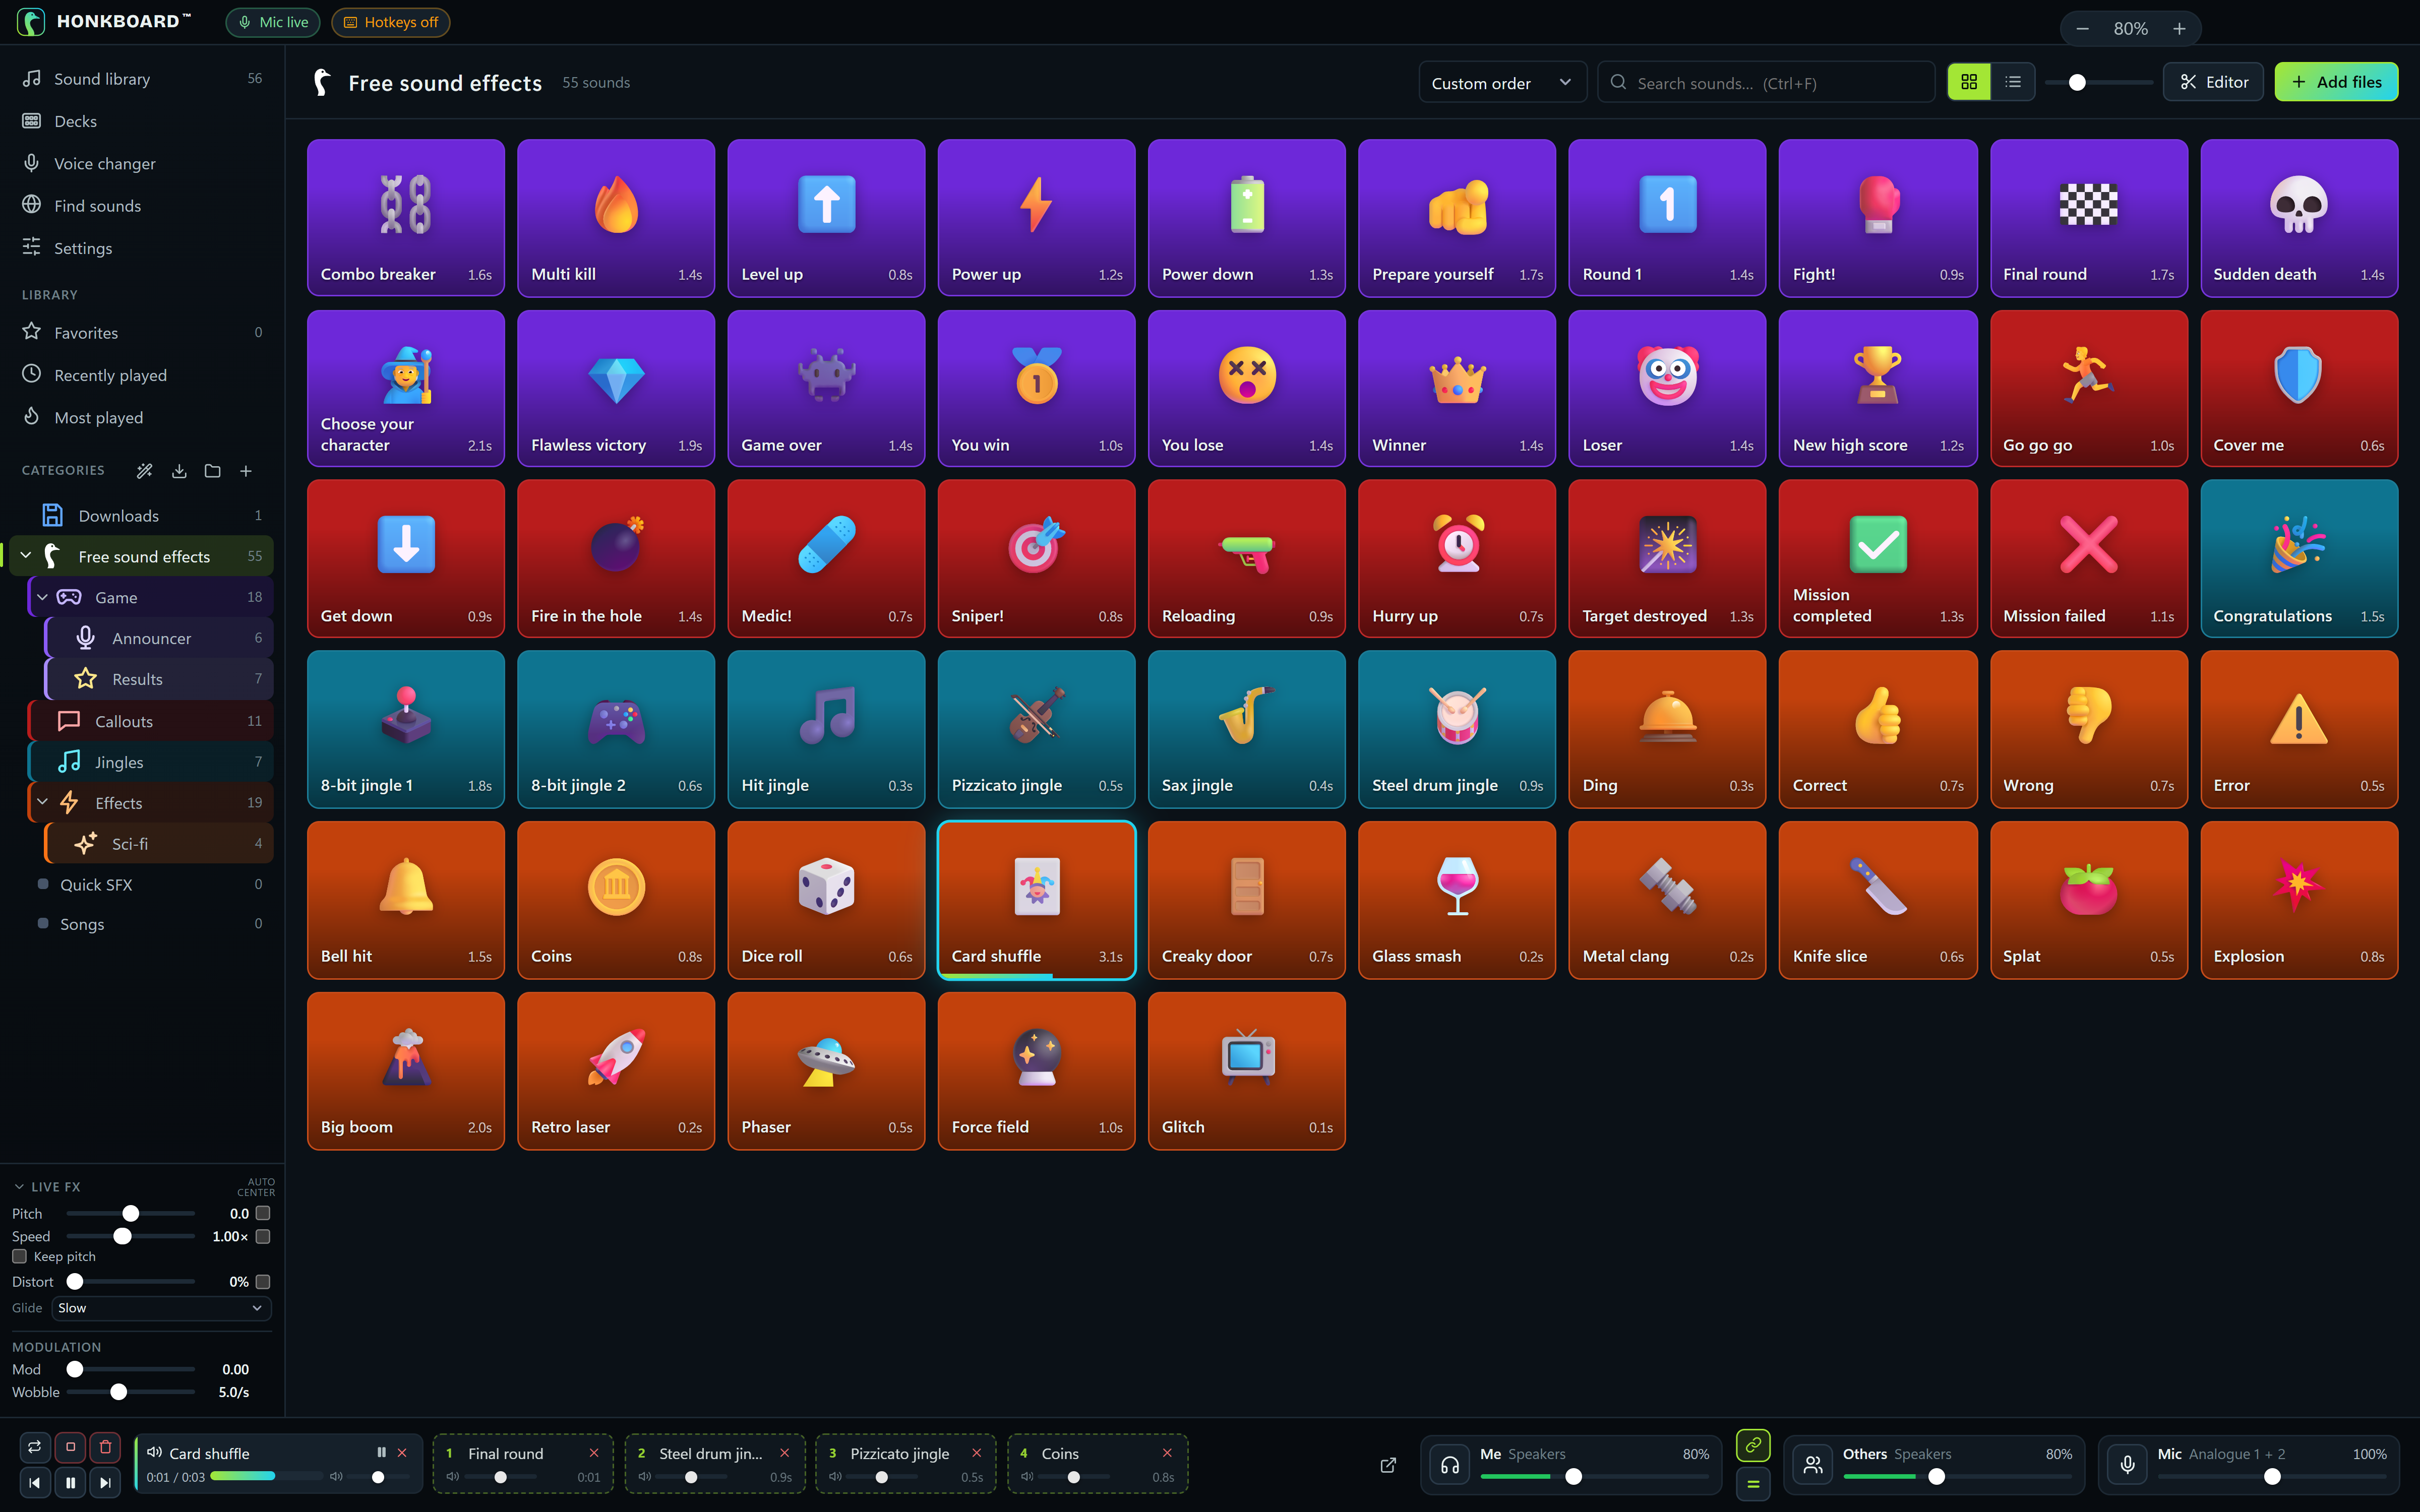This screenshot has height=1512, width=2420.
Task: Click the Others people icon
Action: coord(1813,1465)
